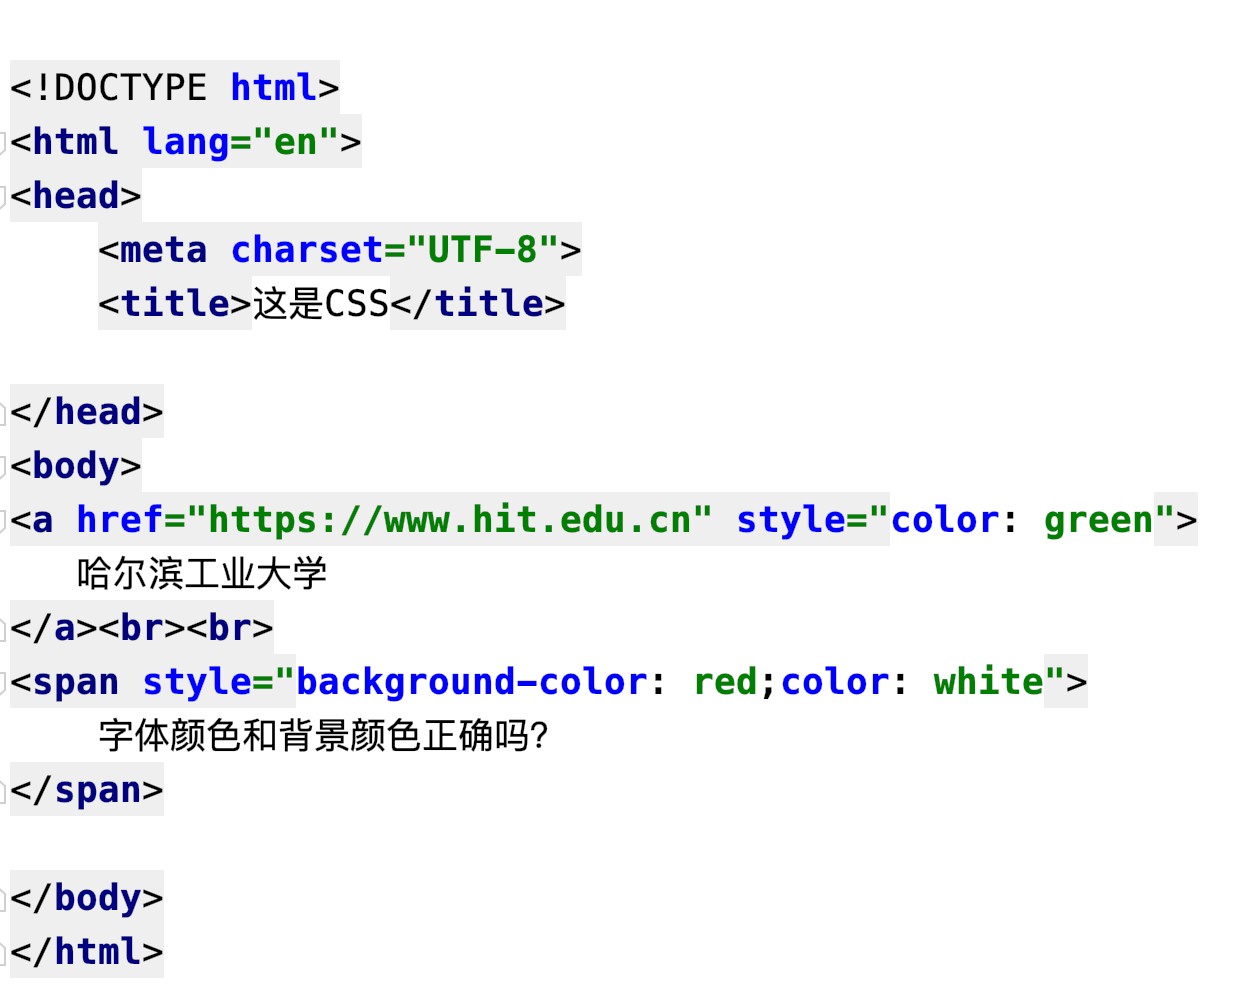This screenshot has width=1244, height=984.
Task: Click fold marker beside the anchor tag
Action: [4, 520]
